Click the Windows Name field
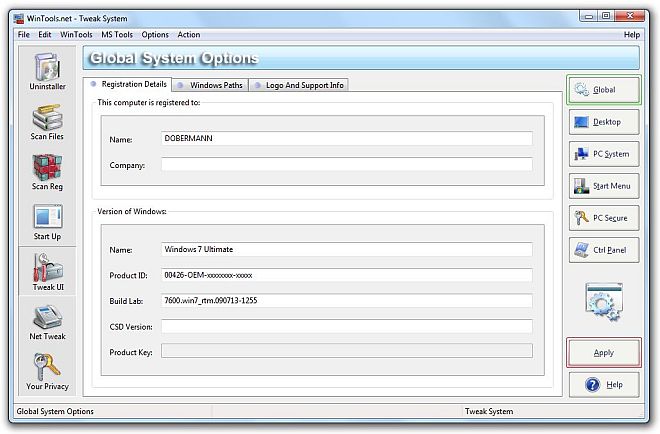The width and height of the screenshot is (660, 434). pyautogui.click(x=347, y=249)
